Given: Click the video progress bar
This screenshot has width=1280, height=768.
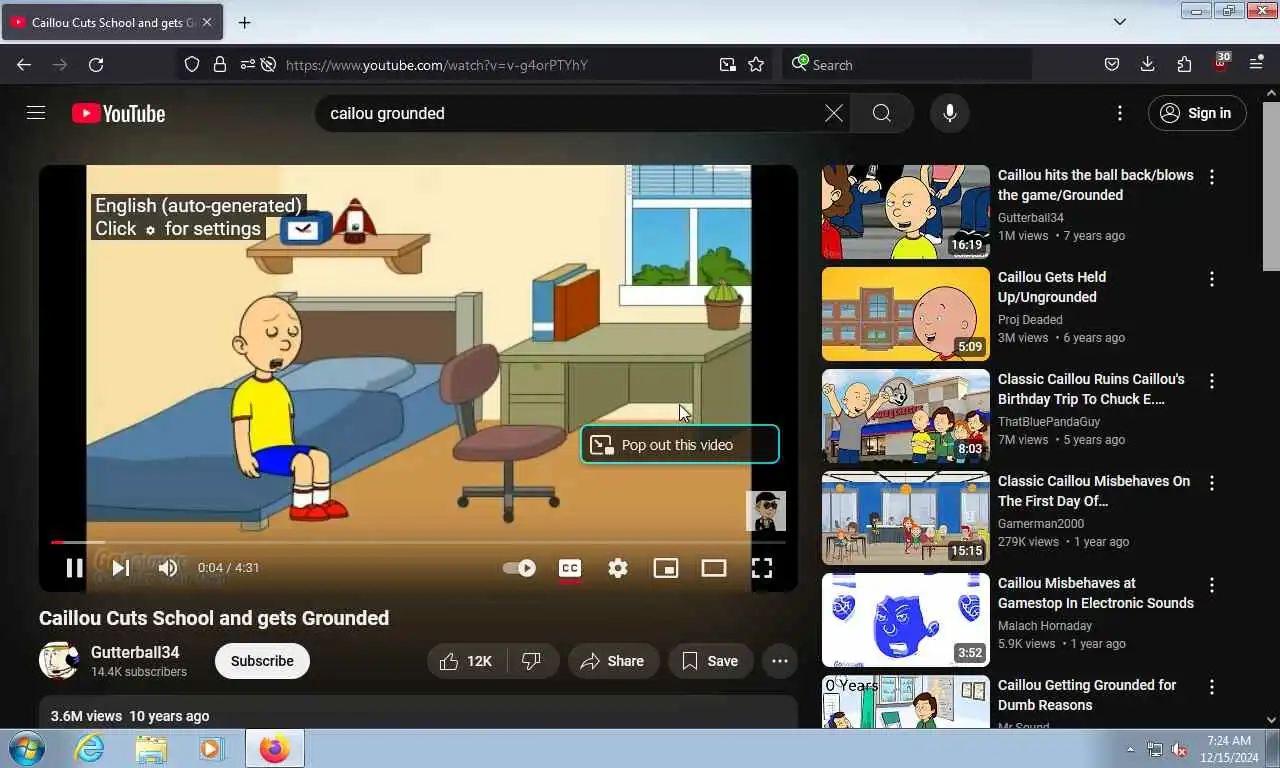Looking at the screenshot, I should [418, 542].
